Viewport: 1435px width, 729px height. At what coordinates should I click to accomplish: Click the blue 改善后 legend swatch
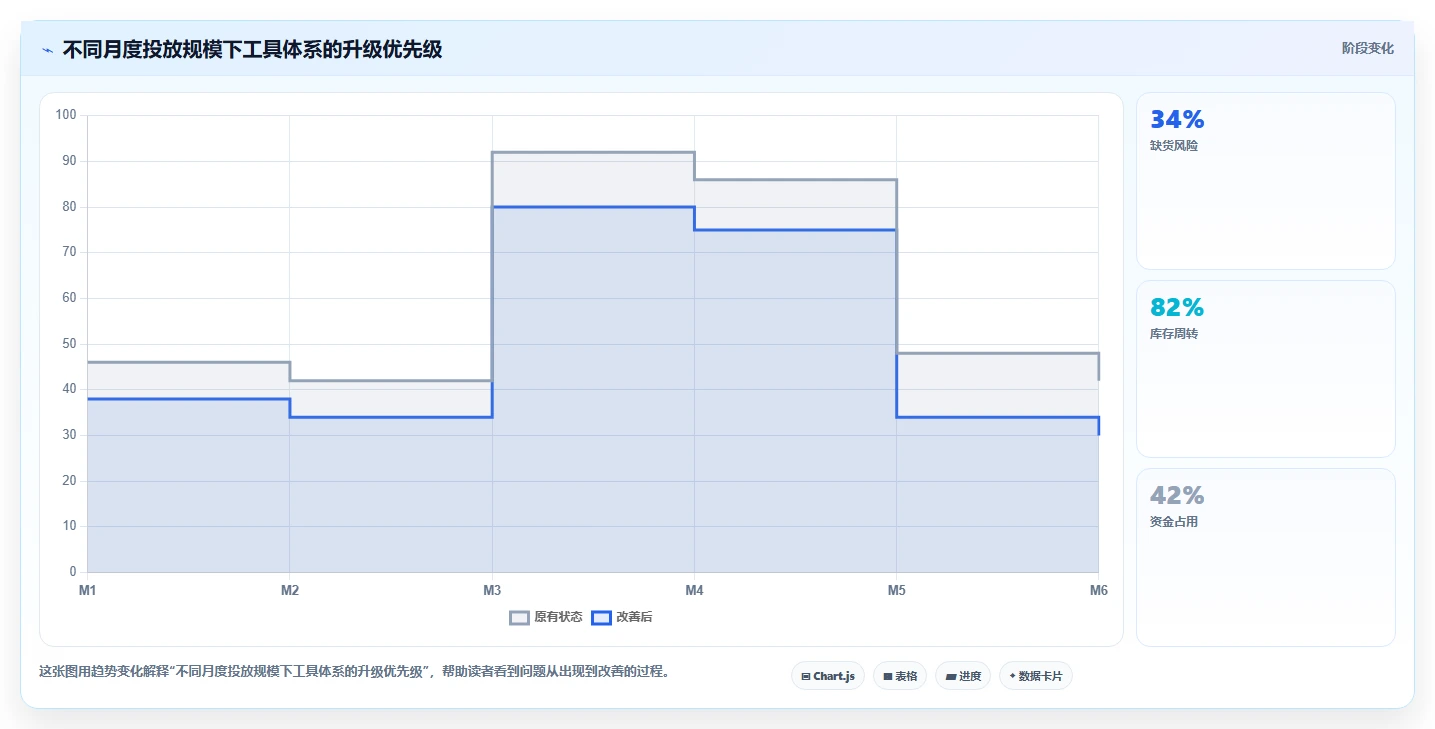pyautogui.click(x=601, y=617)
